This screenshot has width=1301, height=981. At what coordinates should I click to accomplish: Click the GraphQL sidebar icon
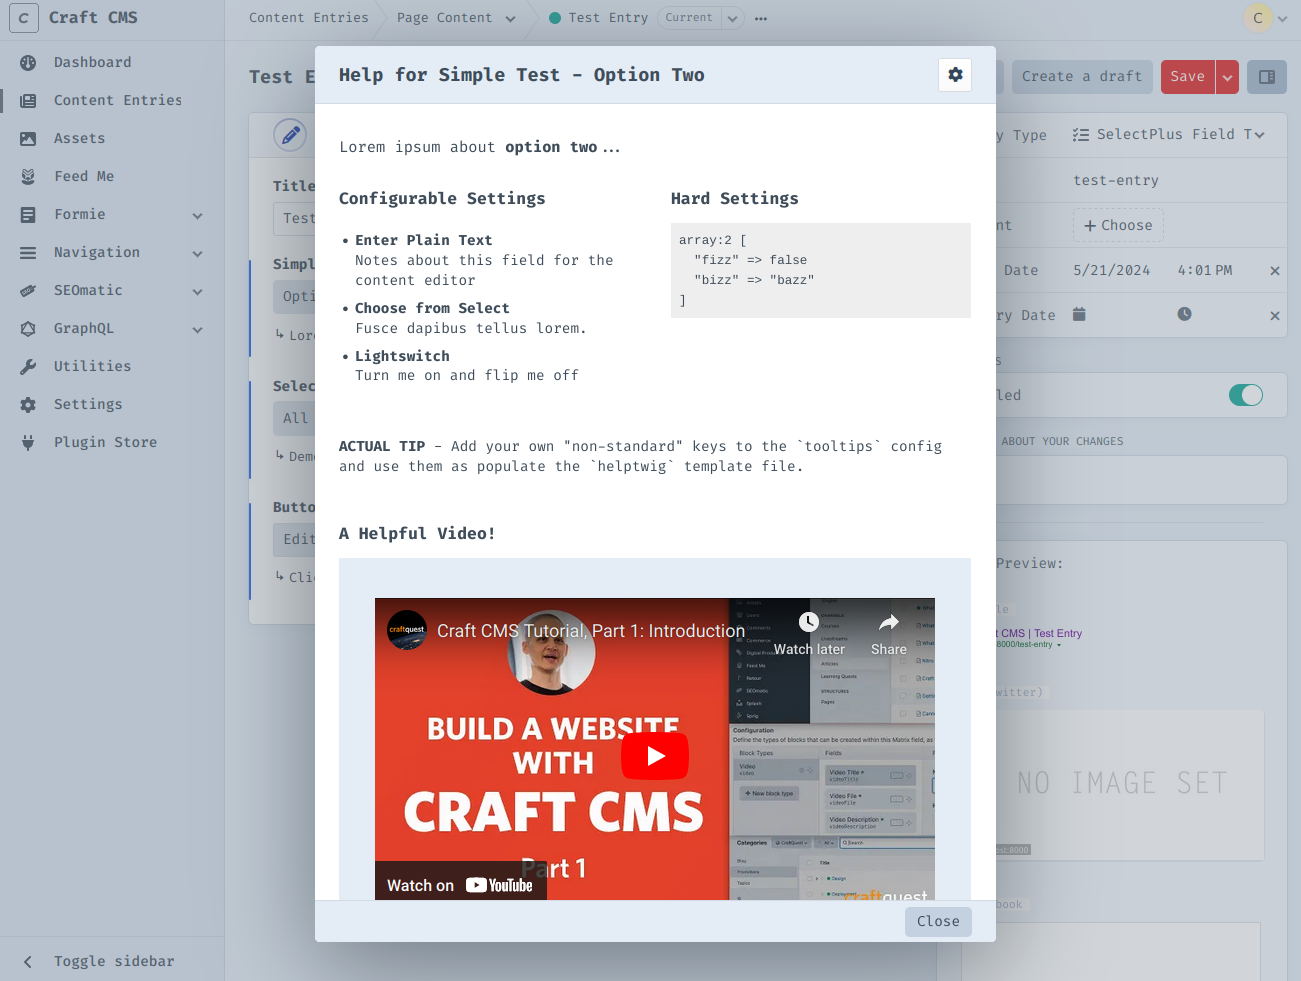[x=28, y=328]
